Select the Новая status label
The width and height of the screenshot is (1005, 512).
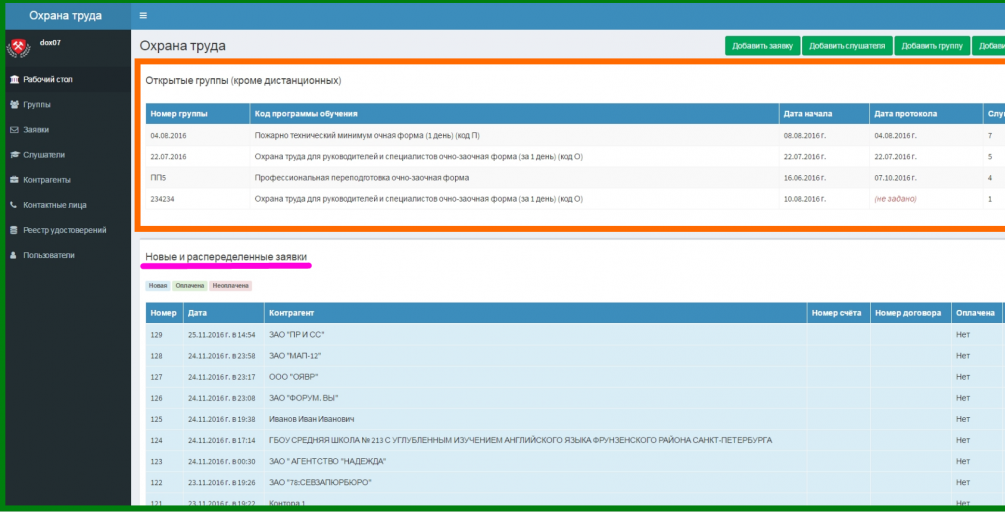(x=158, y=286)
